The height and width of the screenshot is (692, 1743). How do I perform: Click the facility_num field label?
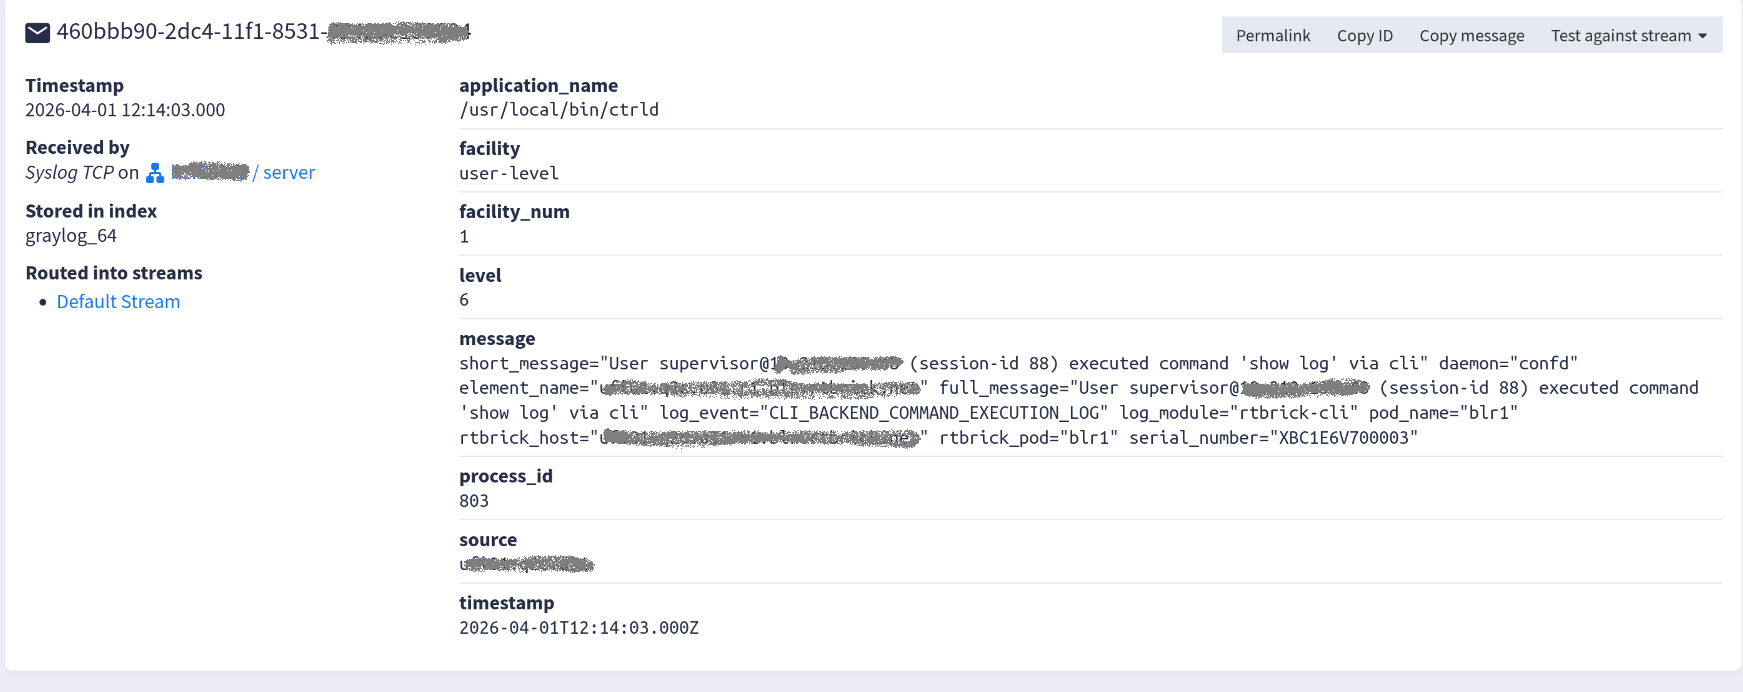point(514,211)
